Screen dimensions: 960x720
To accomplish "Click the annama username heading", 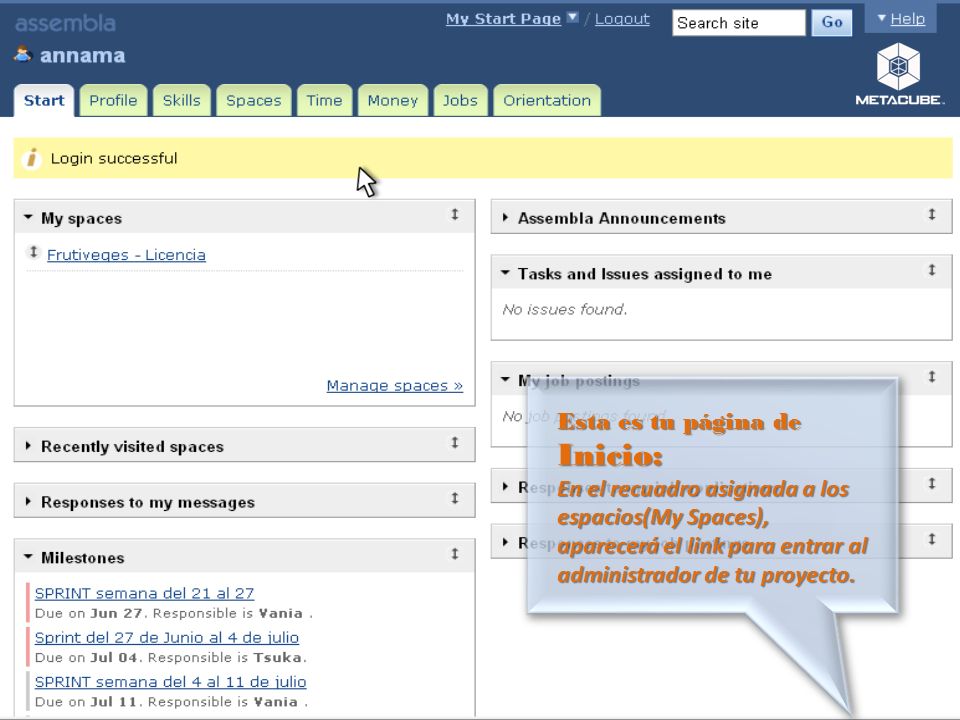I will click(x=83, y=56).
